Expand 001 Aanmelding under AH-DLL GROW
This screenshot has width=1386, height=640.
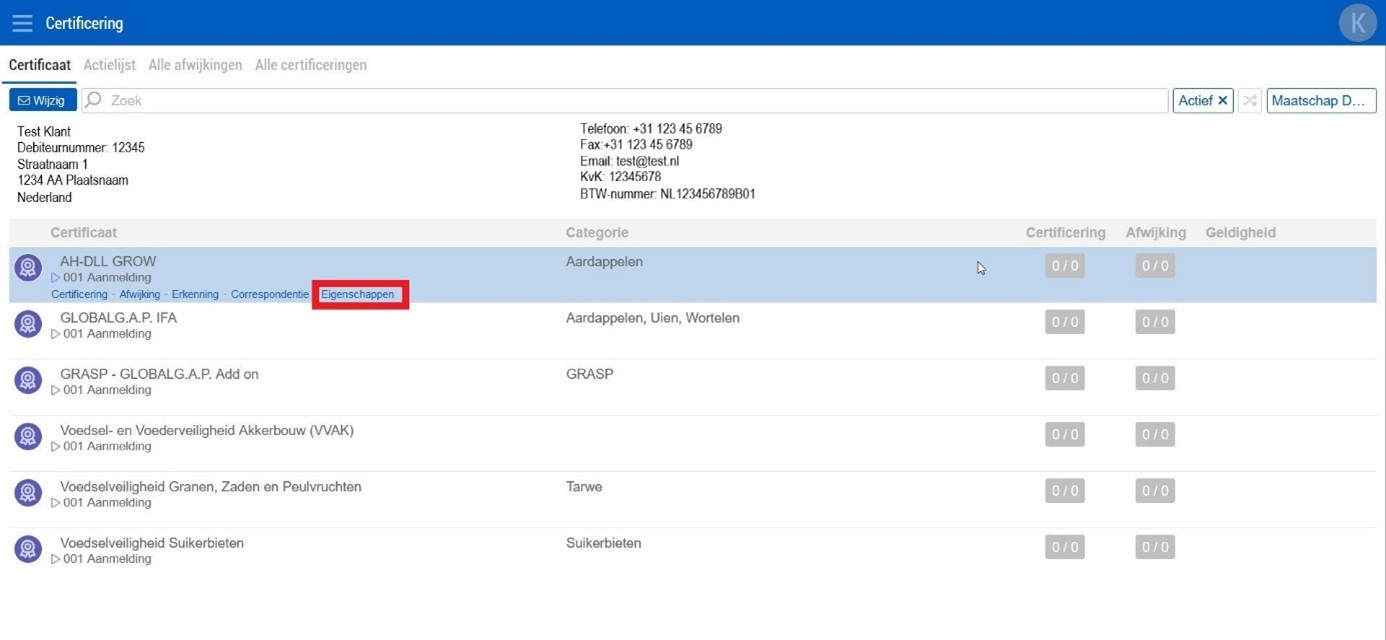(56, 278)
